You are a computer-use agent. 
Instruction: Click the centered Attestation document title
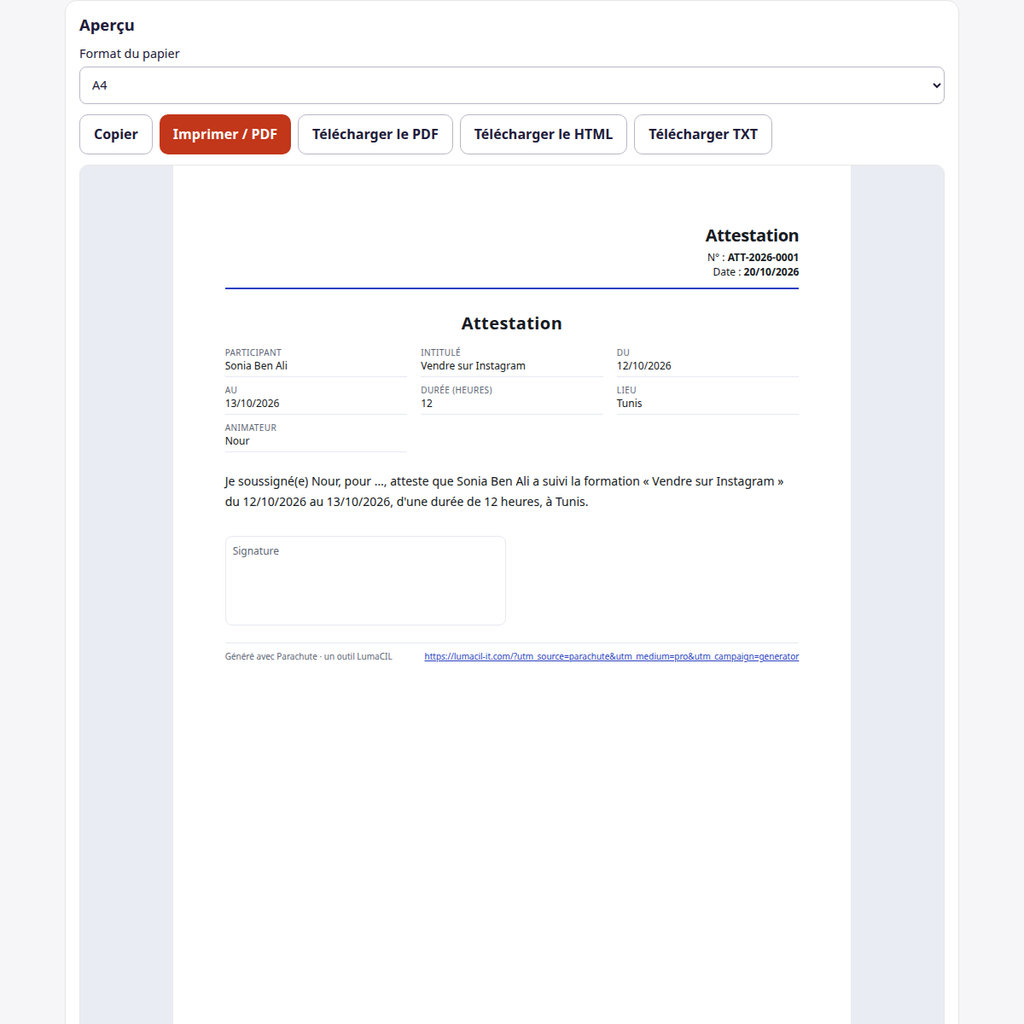tap(511, 323)
